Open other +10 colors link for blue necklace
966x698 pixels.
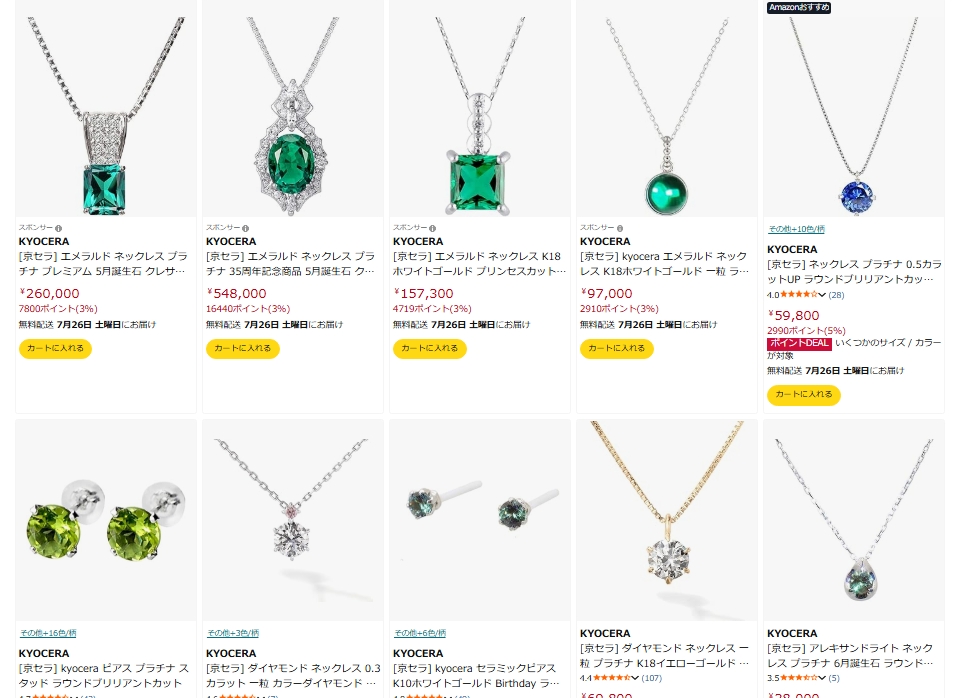point(796,229)
